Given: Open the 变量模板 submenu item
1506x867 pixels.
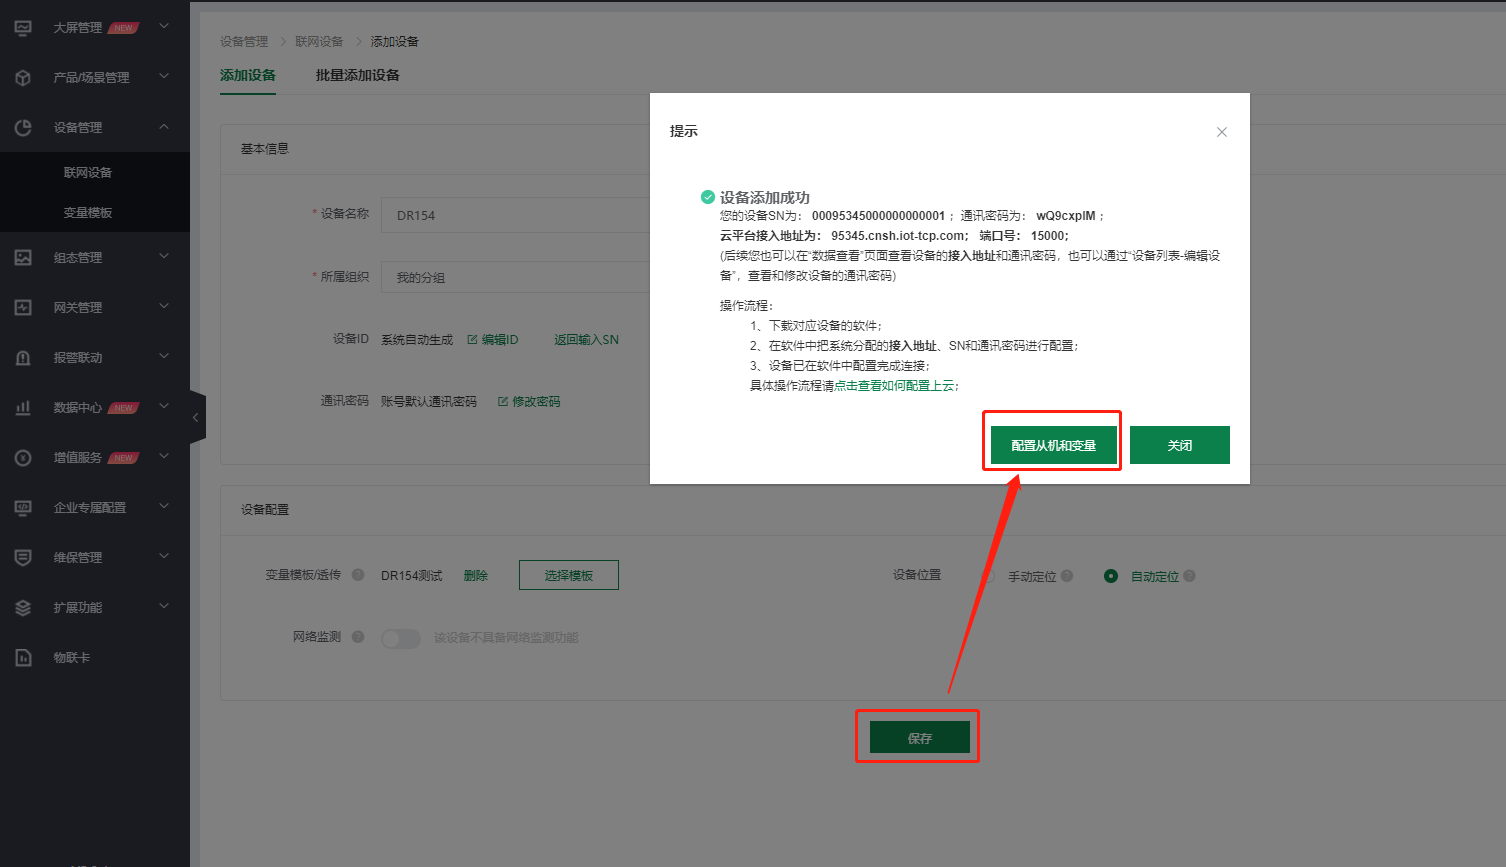Looking at the screenshot, I should pos(88,213).
